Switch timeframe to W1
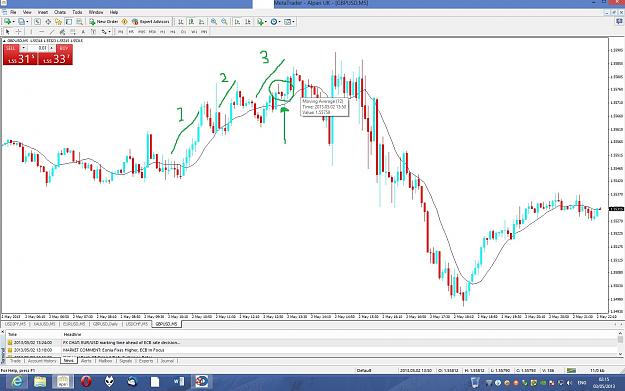The height and width of the screenshot is (391, 625). [194, 31]
